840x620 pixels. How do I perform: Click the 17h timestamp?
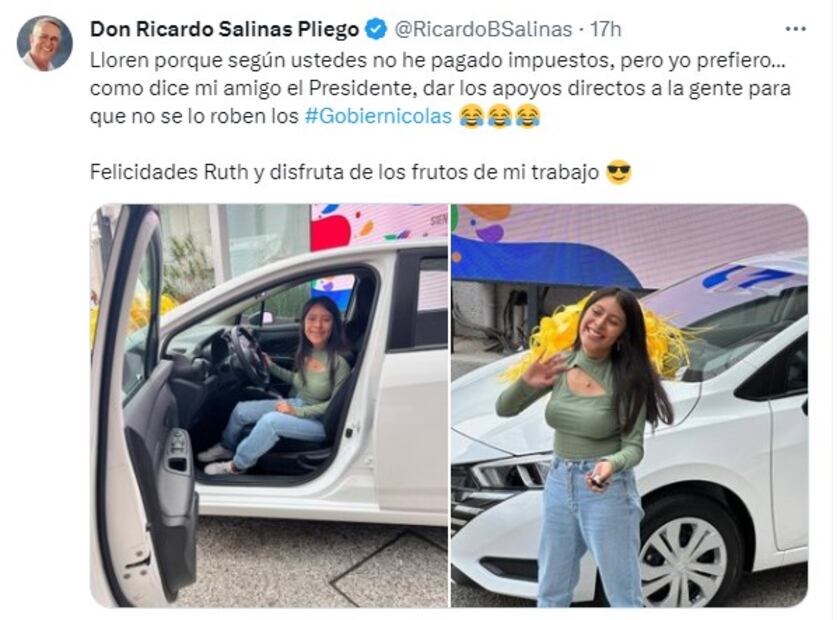coord(606,29)
